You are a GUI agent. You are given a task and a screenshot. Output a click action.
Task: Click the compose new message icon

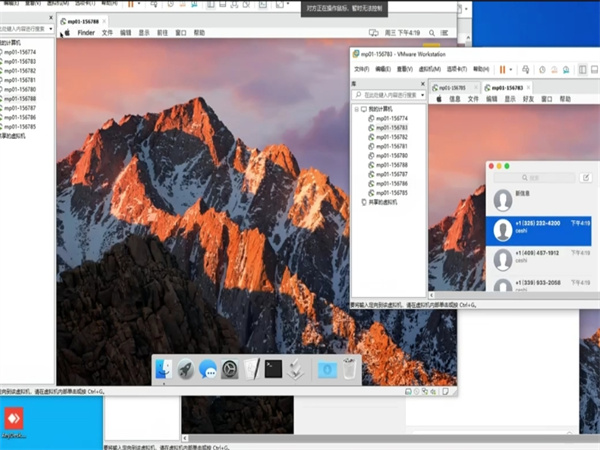[586, 177]
